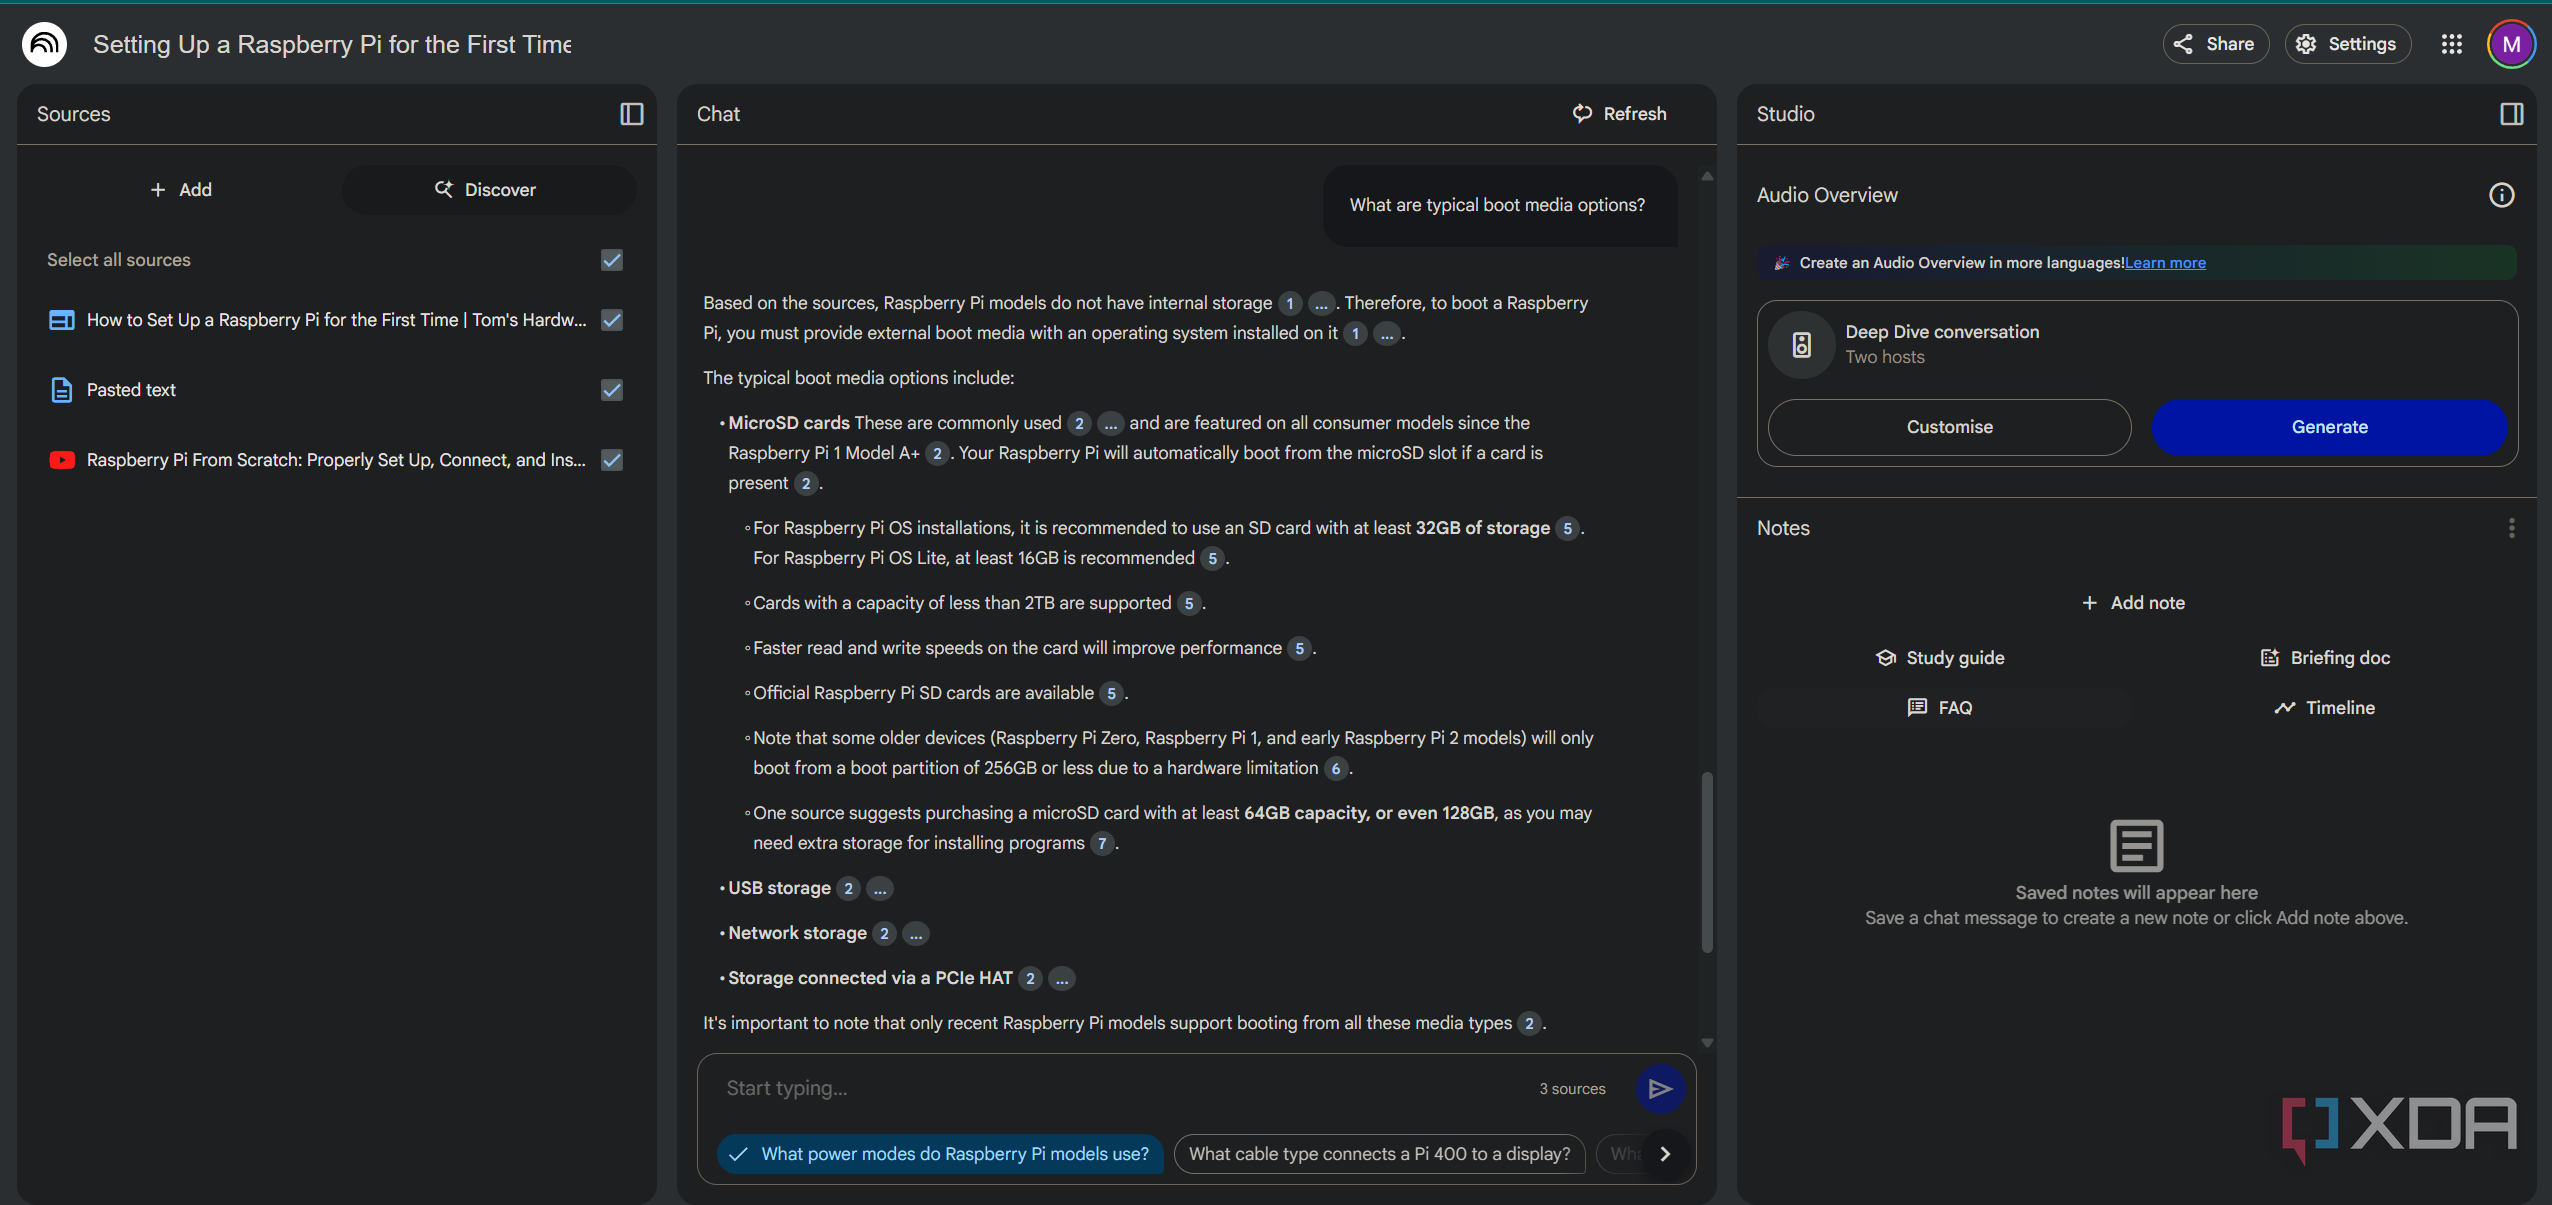Image resolution: width=2552 pixels, height=1205 pixels.
Task: Click Add source button
Action: click(x=181, y=190)
